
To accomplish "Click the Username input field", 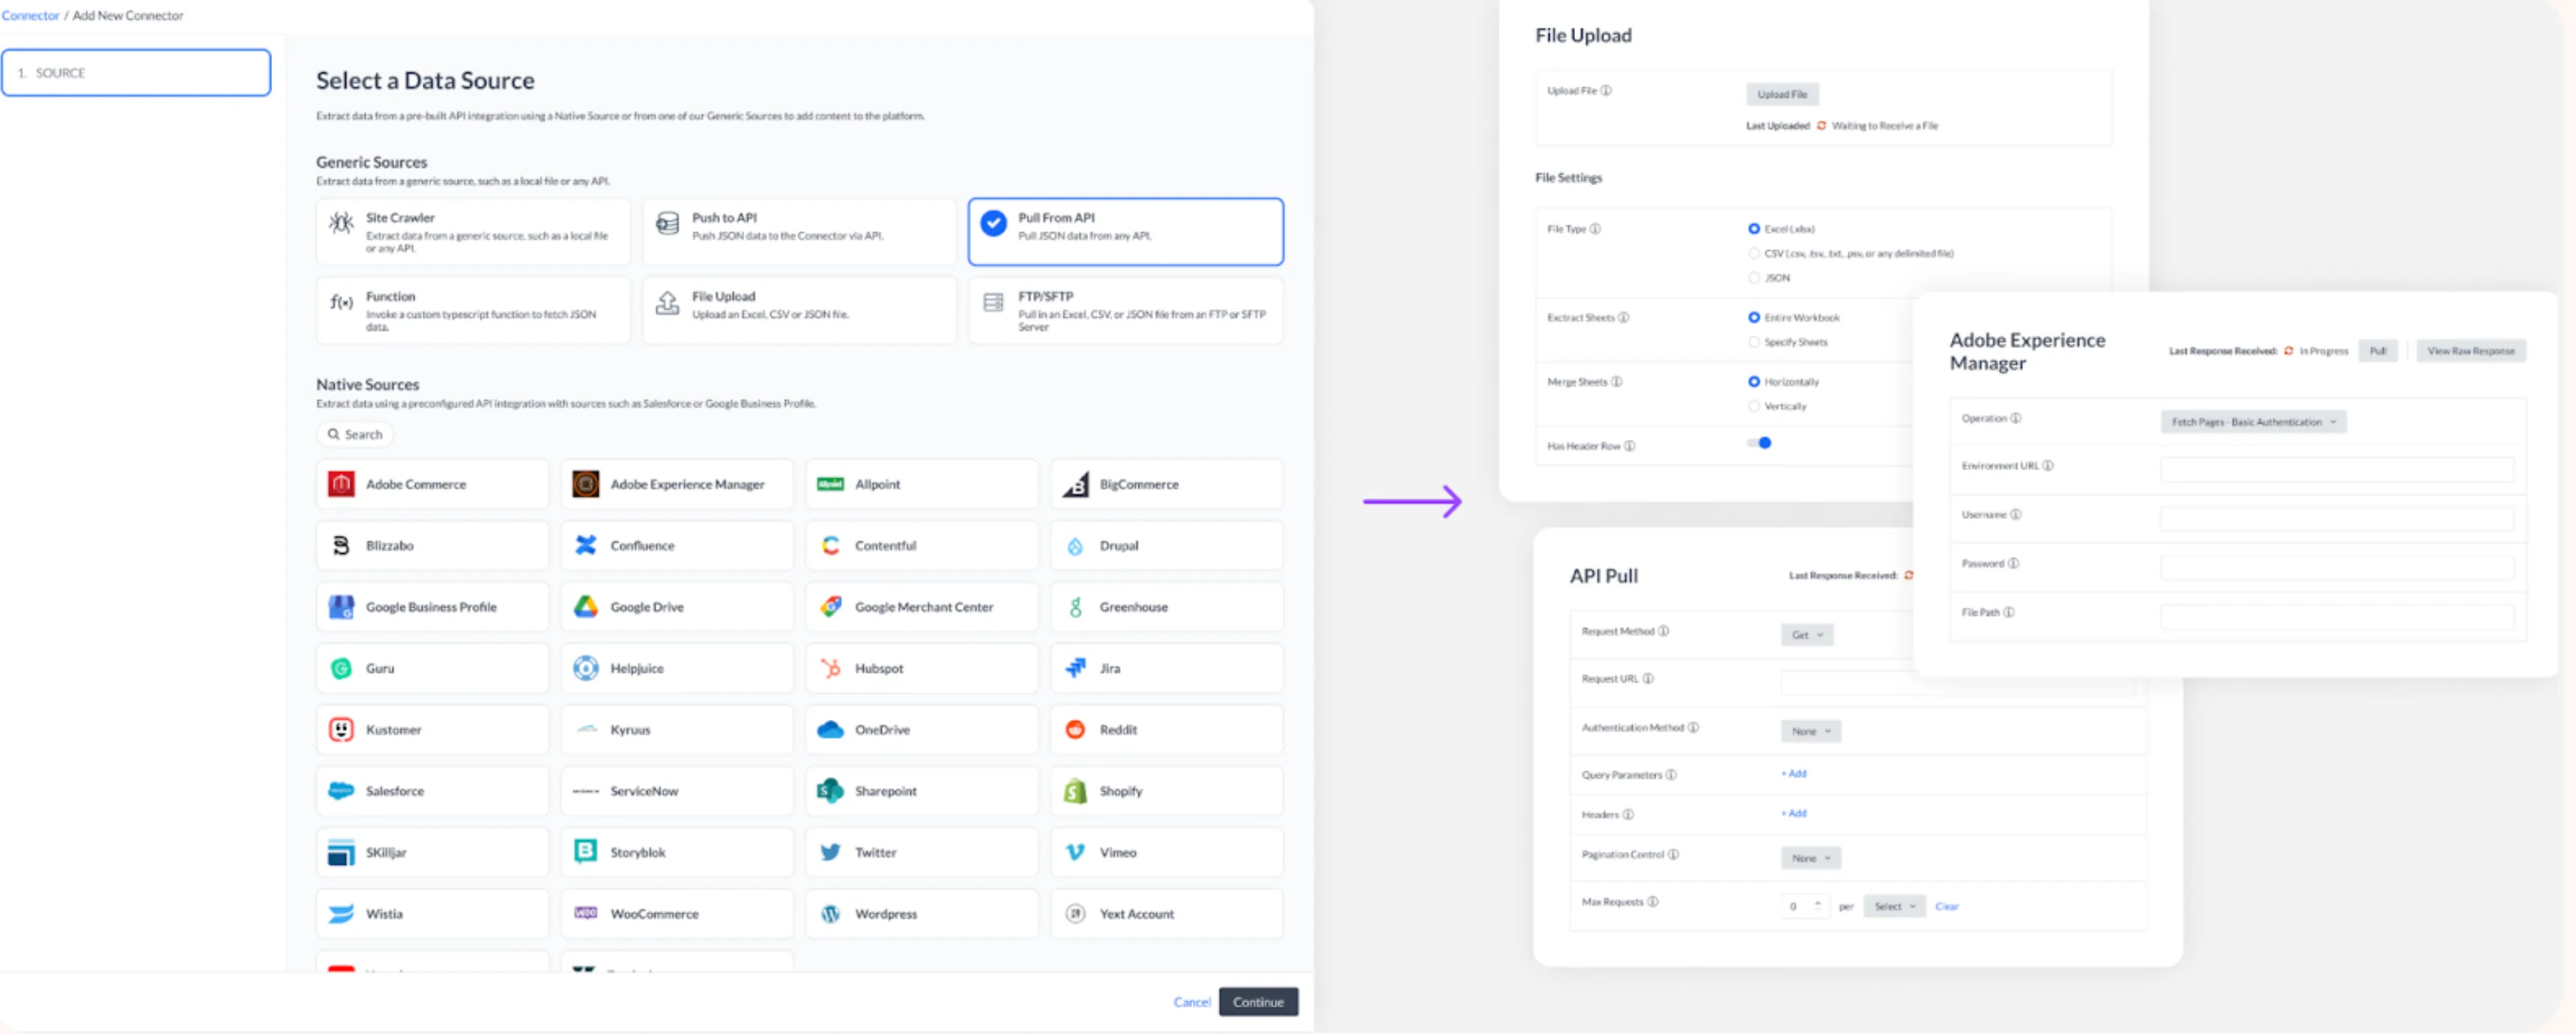I will 2337,519.
